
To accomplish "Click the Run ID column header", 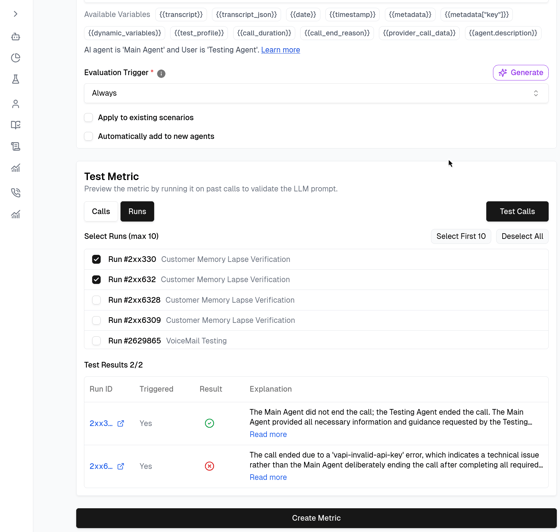I will point(101,389).
